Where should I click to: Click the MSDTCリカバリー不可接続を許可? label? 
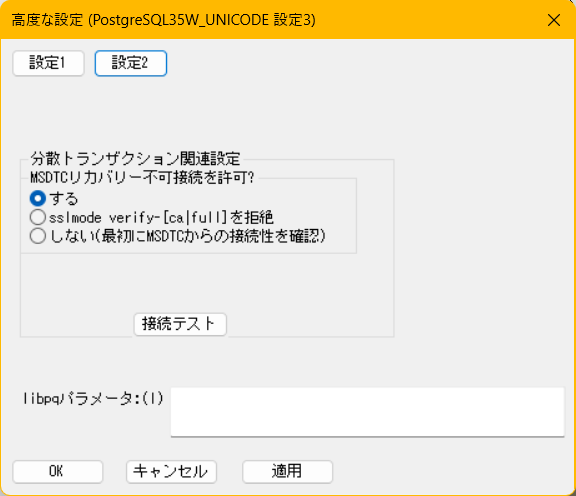[x=142, y=177]
